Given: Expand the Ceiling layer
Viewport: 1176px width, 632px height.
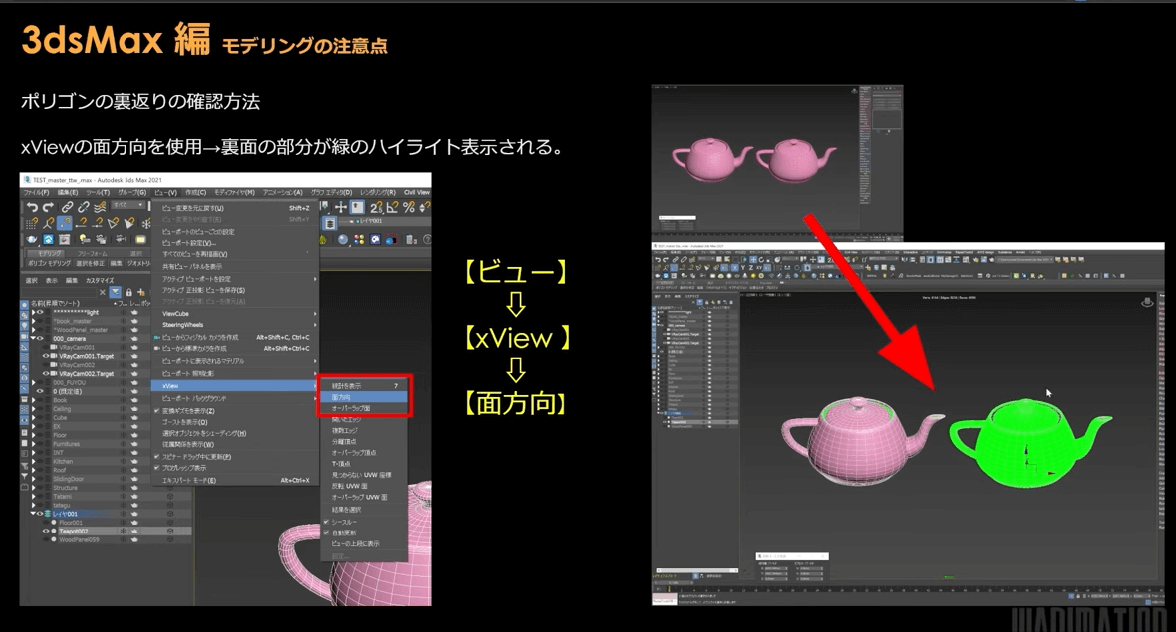Looking at the screenshot, I should point(33,409).
